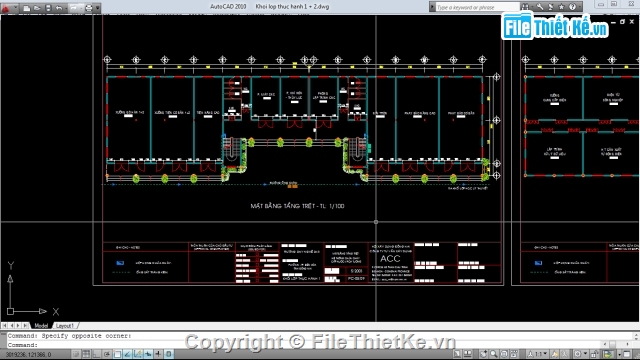Viewport: 640px width, 360px height.
Task: Click the Quick View Layouts icon
Action: [x=468, y=354]
